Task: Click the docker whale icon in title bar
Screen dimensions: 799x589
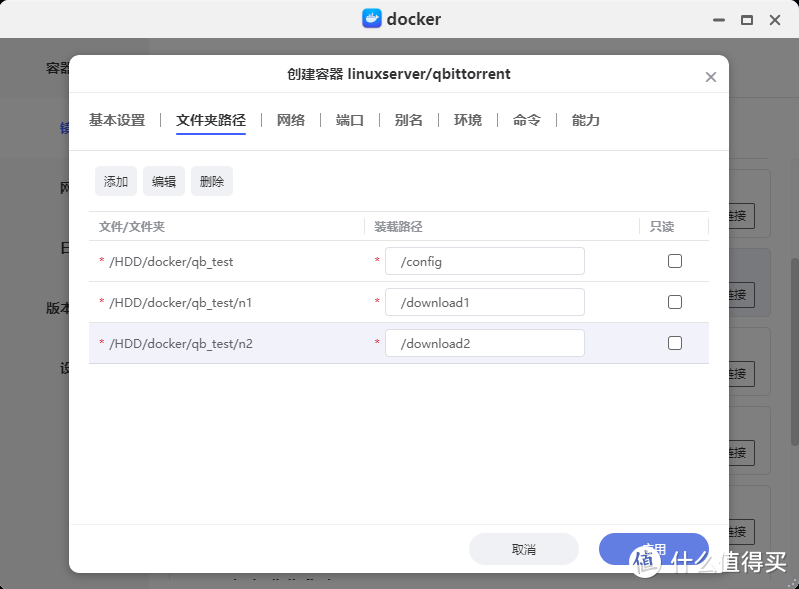Action: pyautogui.click(x=372, y=19)
